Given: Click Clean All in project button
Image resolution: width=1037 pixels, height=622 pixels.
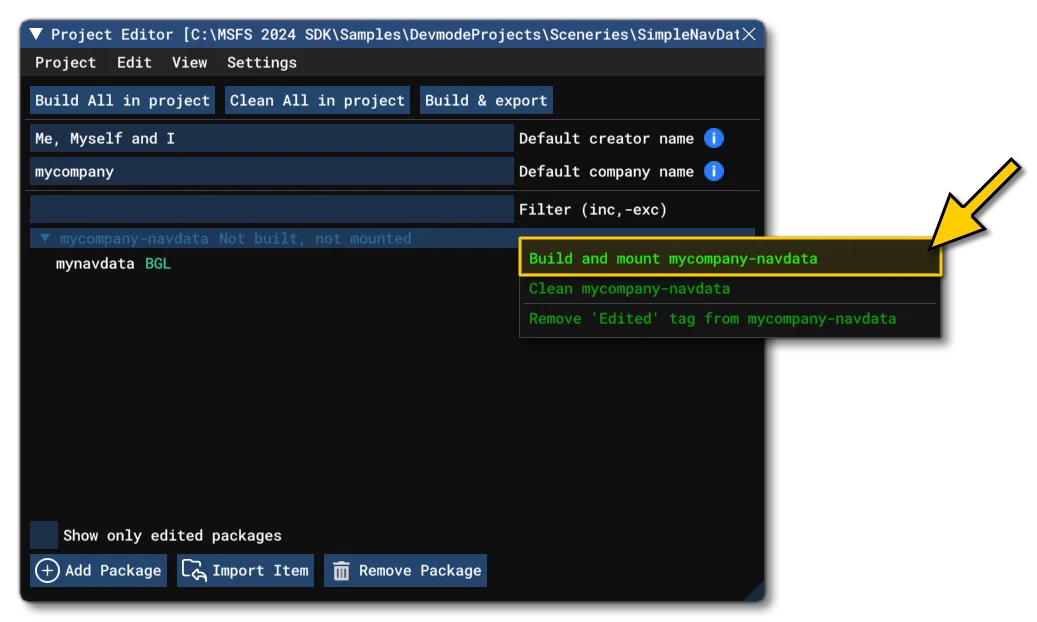Looking at the screenshot, I should pyautogui.click(x=317, y=100).
